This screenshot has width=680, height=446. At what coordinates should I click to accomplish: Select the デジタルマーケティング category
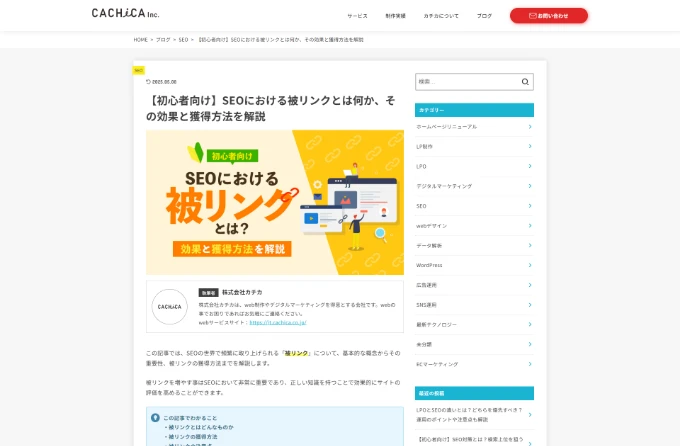[474, 186]
